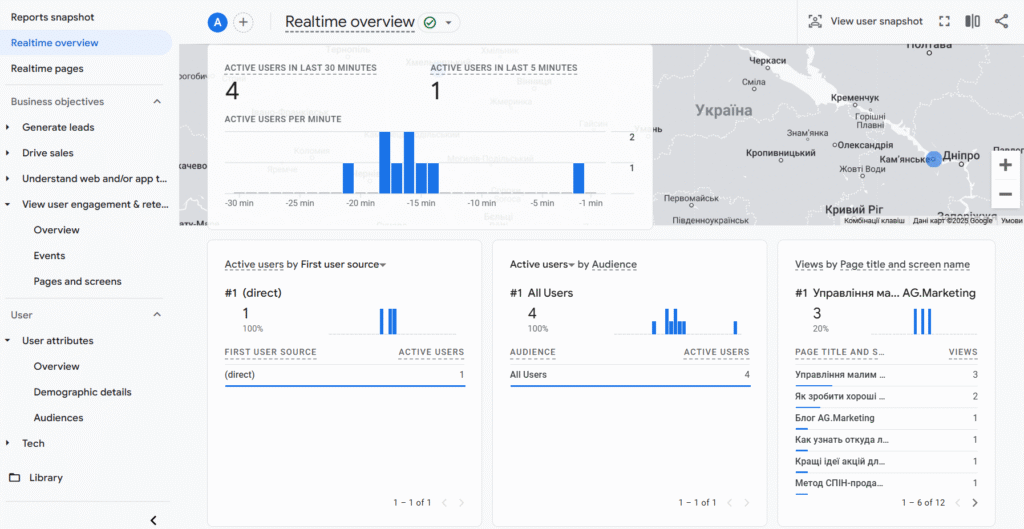Click the View user snapshot icon
1024x529 pixels.
(815, 22)
